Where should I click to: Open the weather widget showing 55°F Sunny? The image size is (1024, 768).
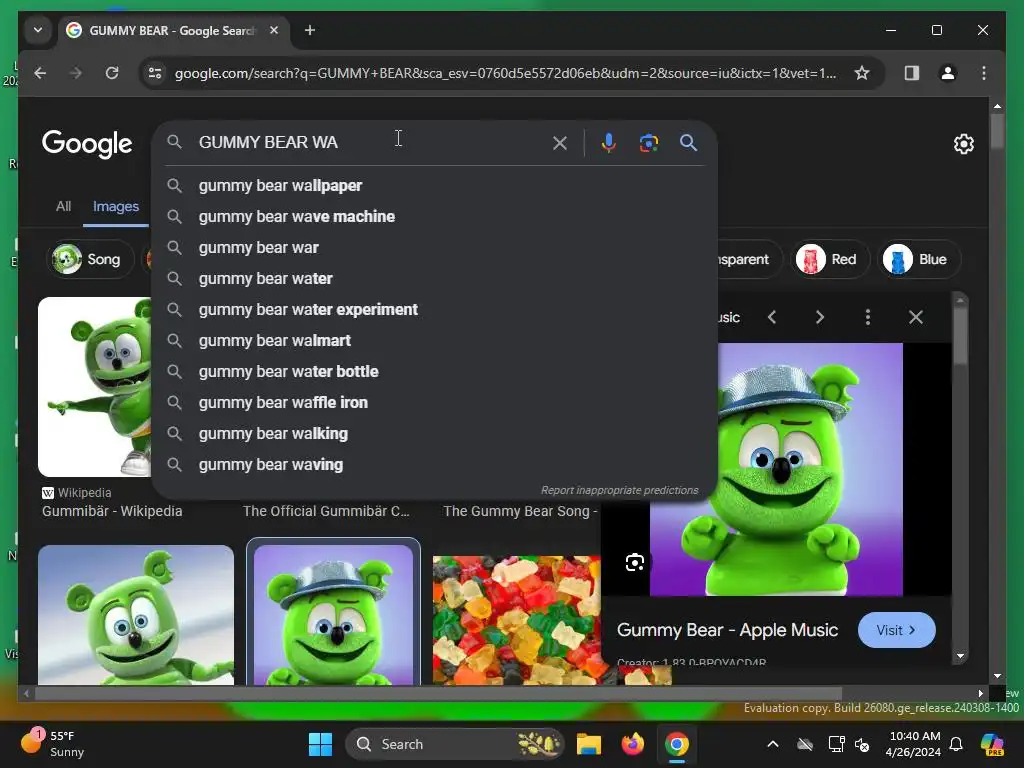point(53,743)
